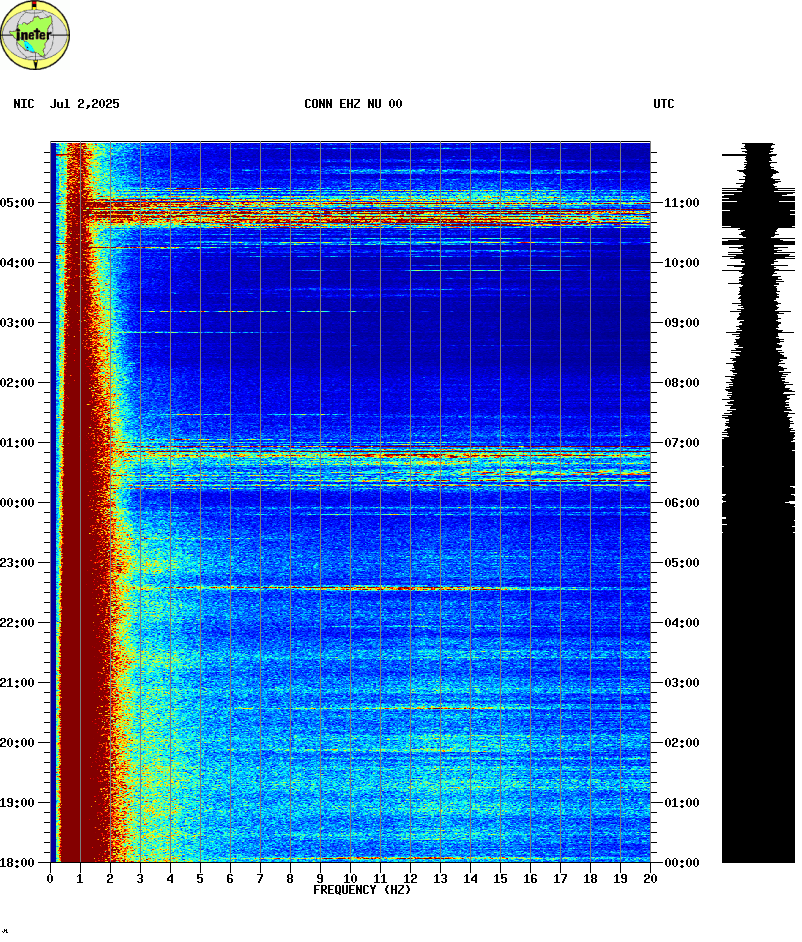Click the UTC time label "10:00"

coord(682,263)
